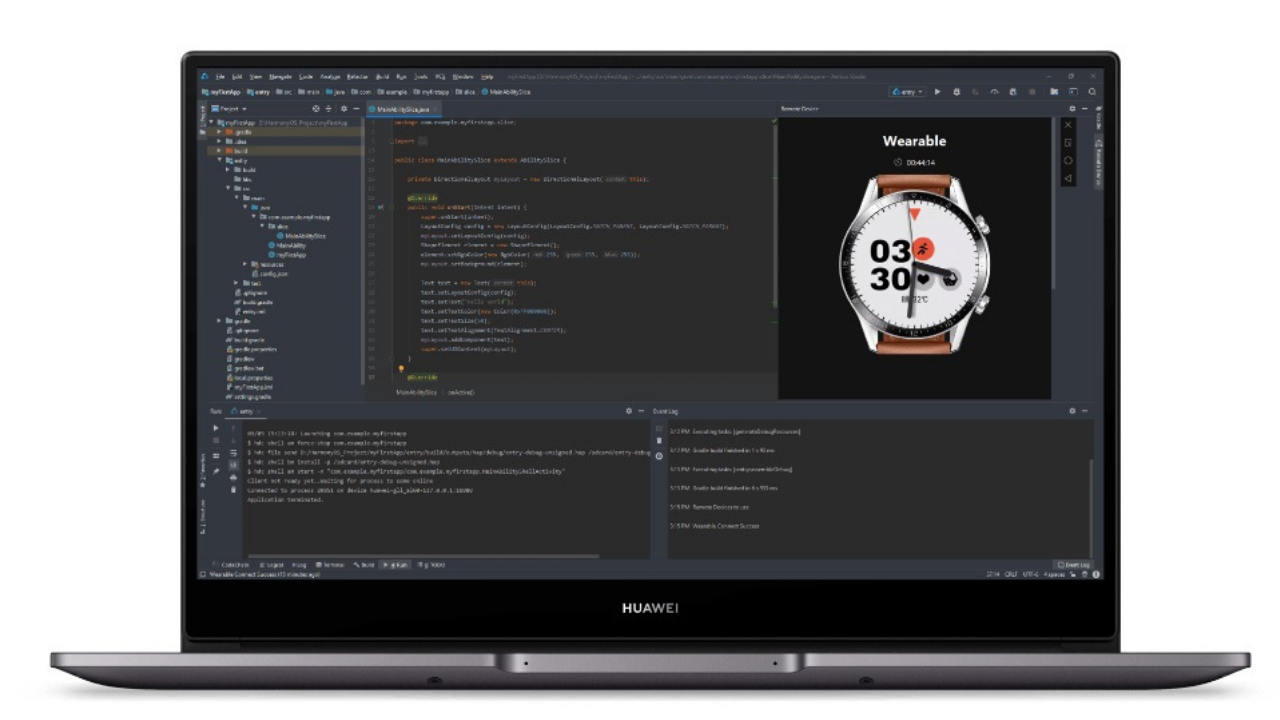Minimize the Remote Device panel

(1085, 109)
